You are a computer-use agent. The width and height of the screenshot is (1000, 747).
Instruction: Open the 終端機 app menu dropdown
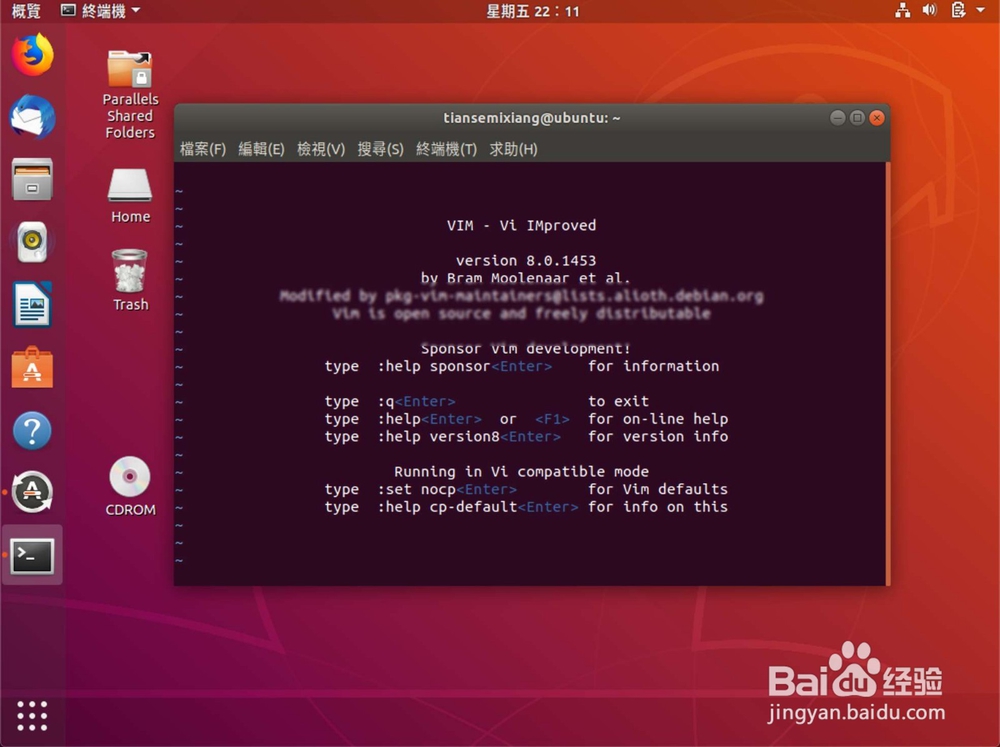[101, 11]
